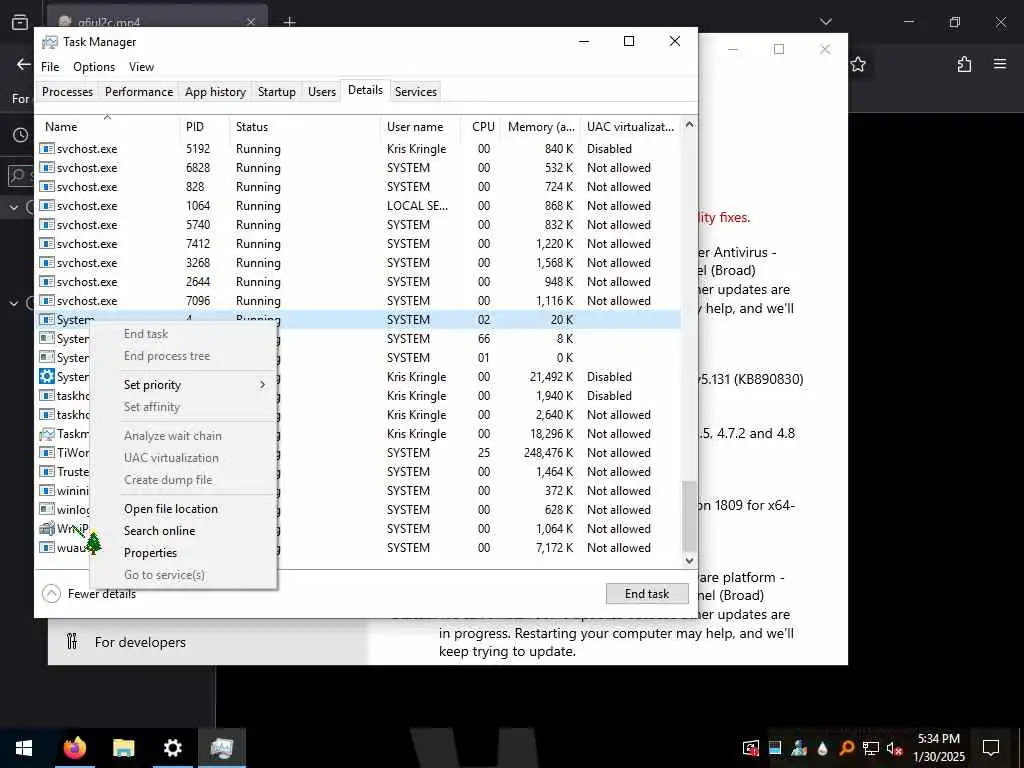1024x768 pixels.
Task: Click the bookmark star icon in Firefox
Action: (858, 64)
